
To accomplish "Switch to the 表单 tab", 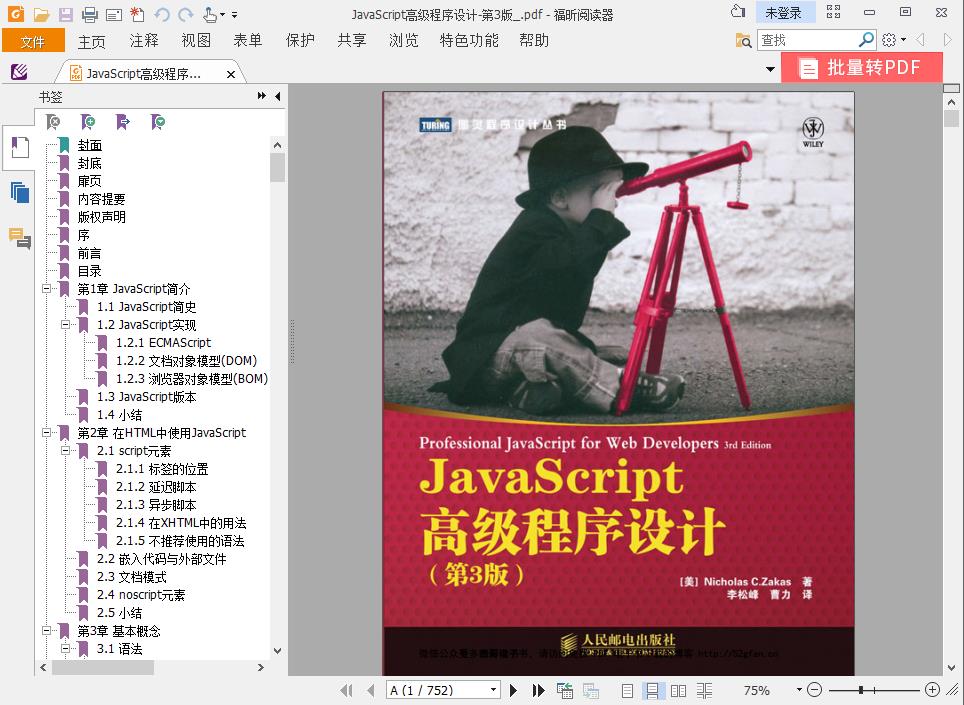I will 248,41.
